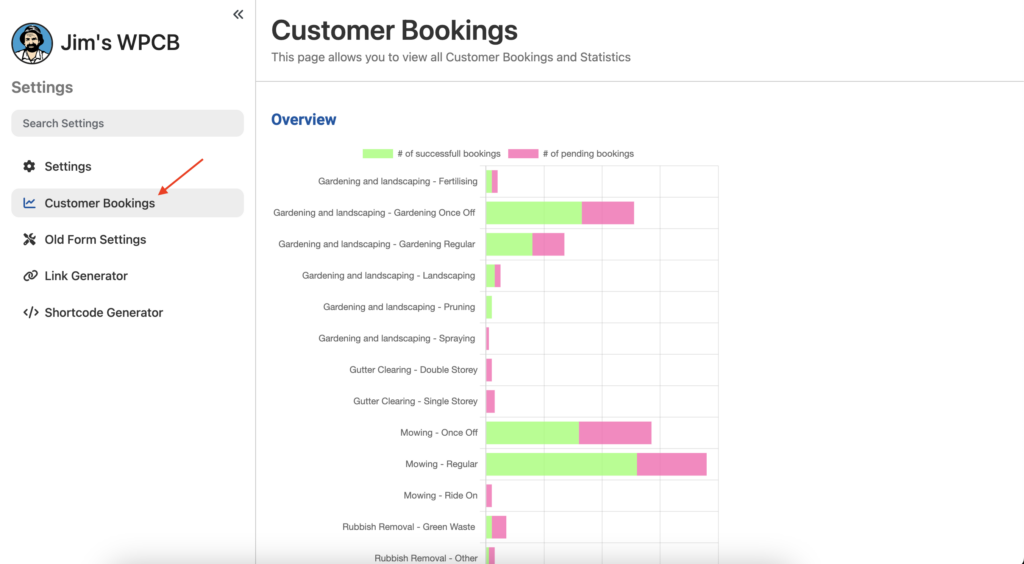Click the pink Mowing - Once Off bar

coord(615,433)
